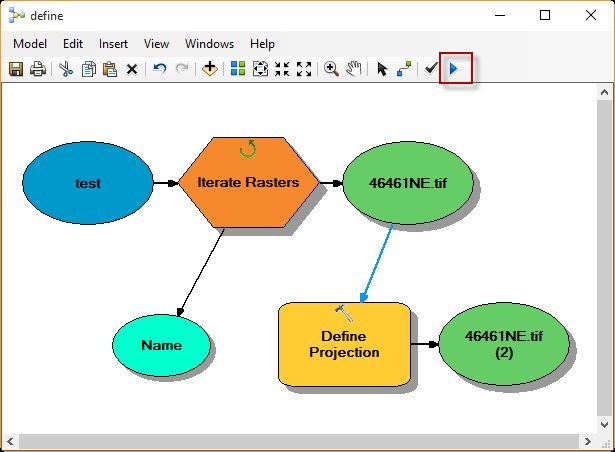Click the Add Data or Tool icon
Image resolution: width=615 pixels, height=452 pixels.
(210, 69)
